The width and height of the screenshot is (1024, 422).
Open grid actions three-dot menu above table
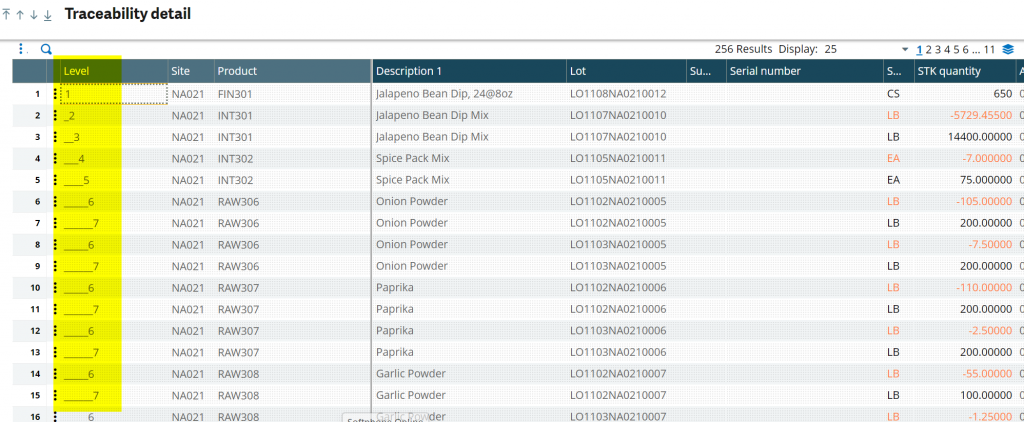[21, 48]
